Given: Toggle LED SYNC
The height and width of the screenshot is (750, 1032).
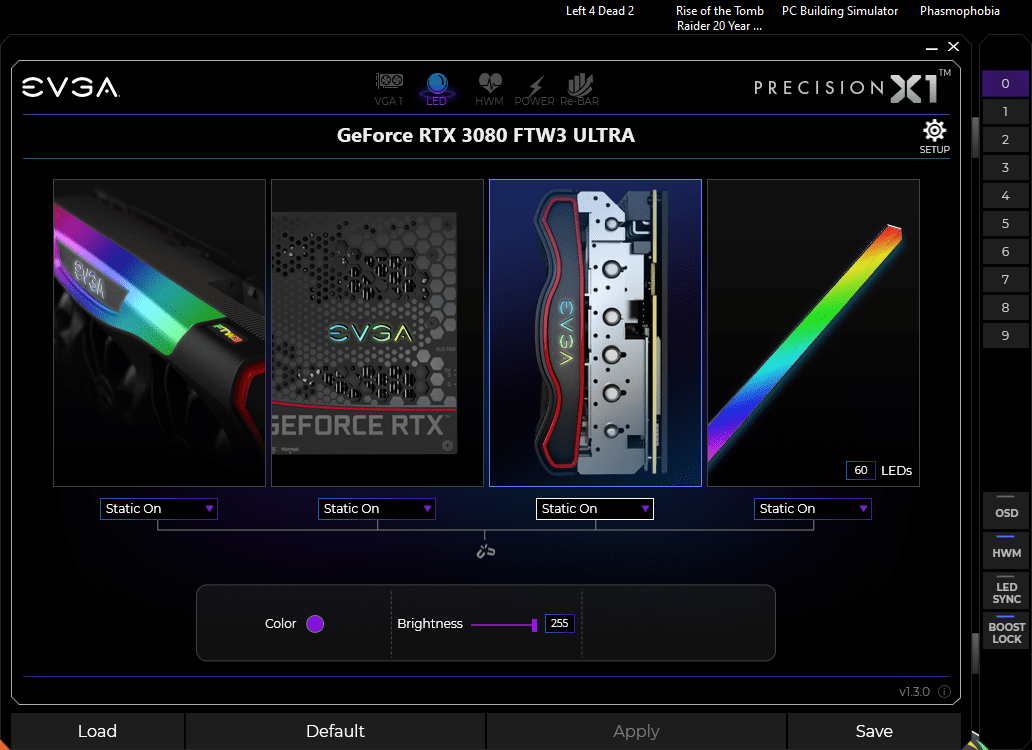Looking at the screenshot, I should click(x=1006, y=590).
